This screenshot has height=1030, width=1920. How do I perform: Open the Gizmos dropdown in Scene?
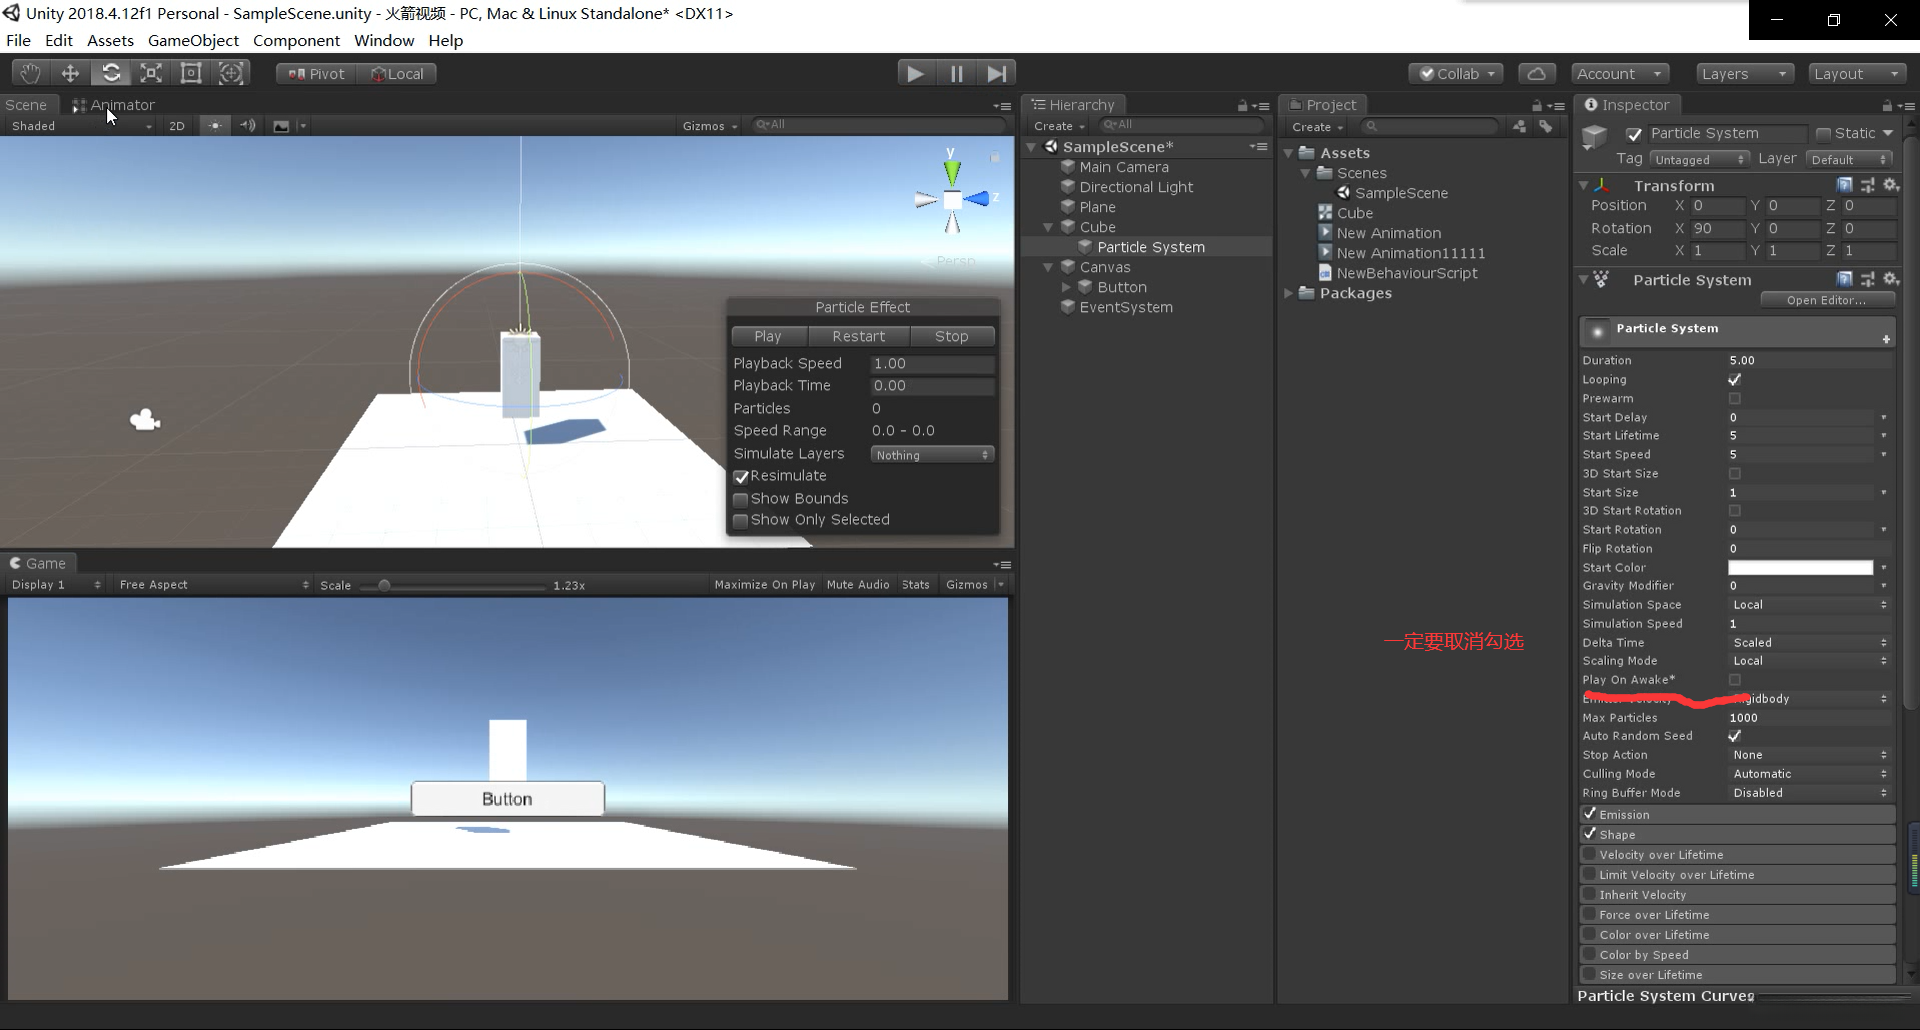[x=710, y=126]
